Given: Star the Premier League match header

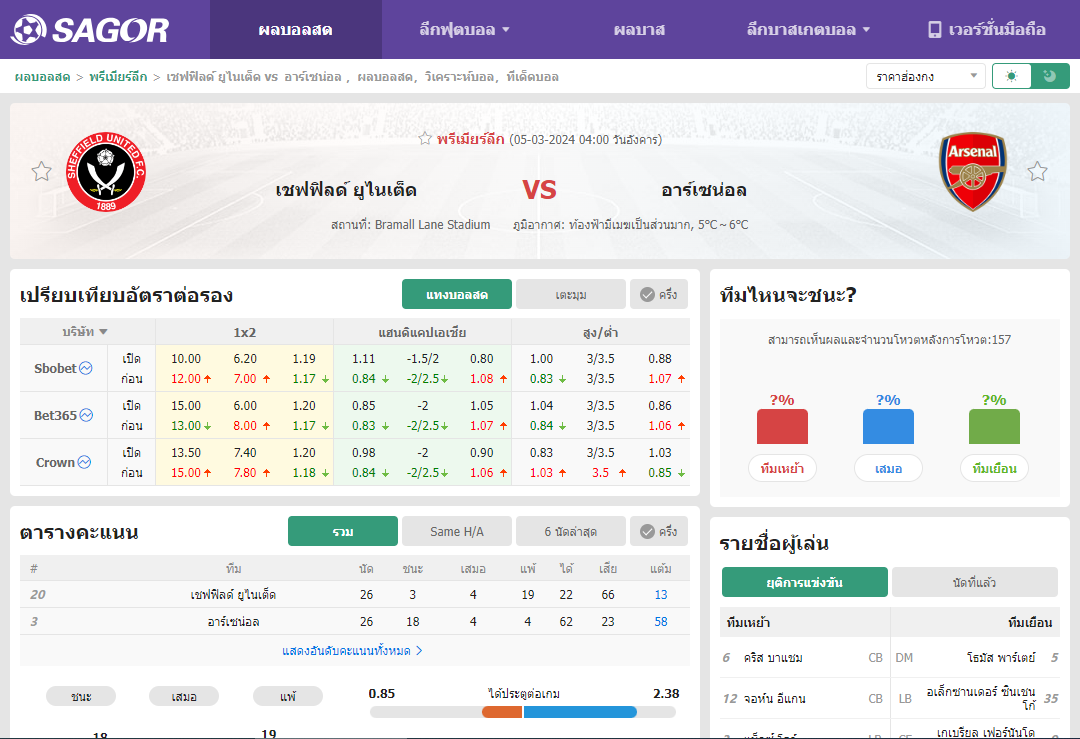Looking at the screenshot, I should coord(425,139).
